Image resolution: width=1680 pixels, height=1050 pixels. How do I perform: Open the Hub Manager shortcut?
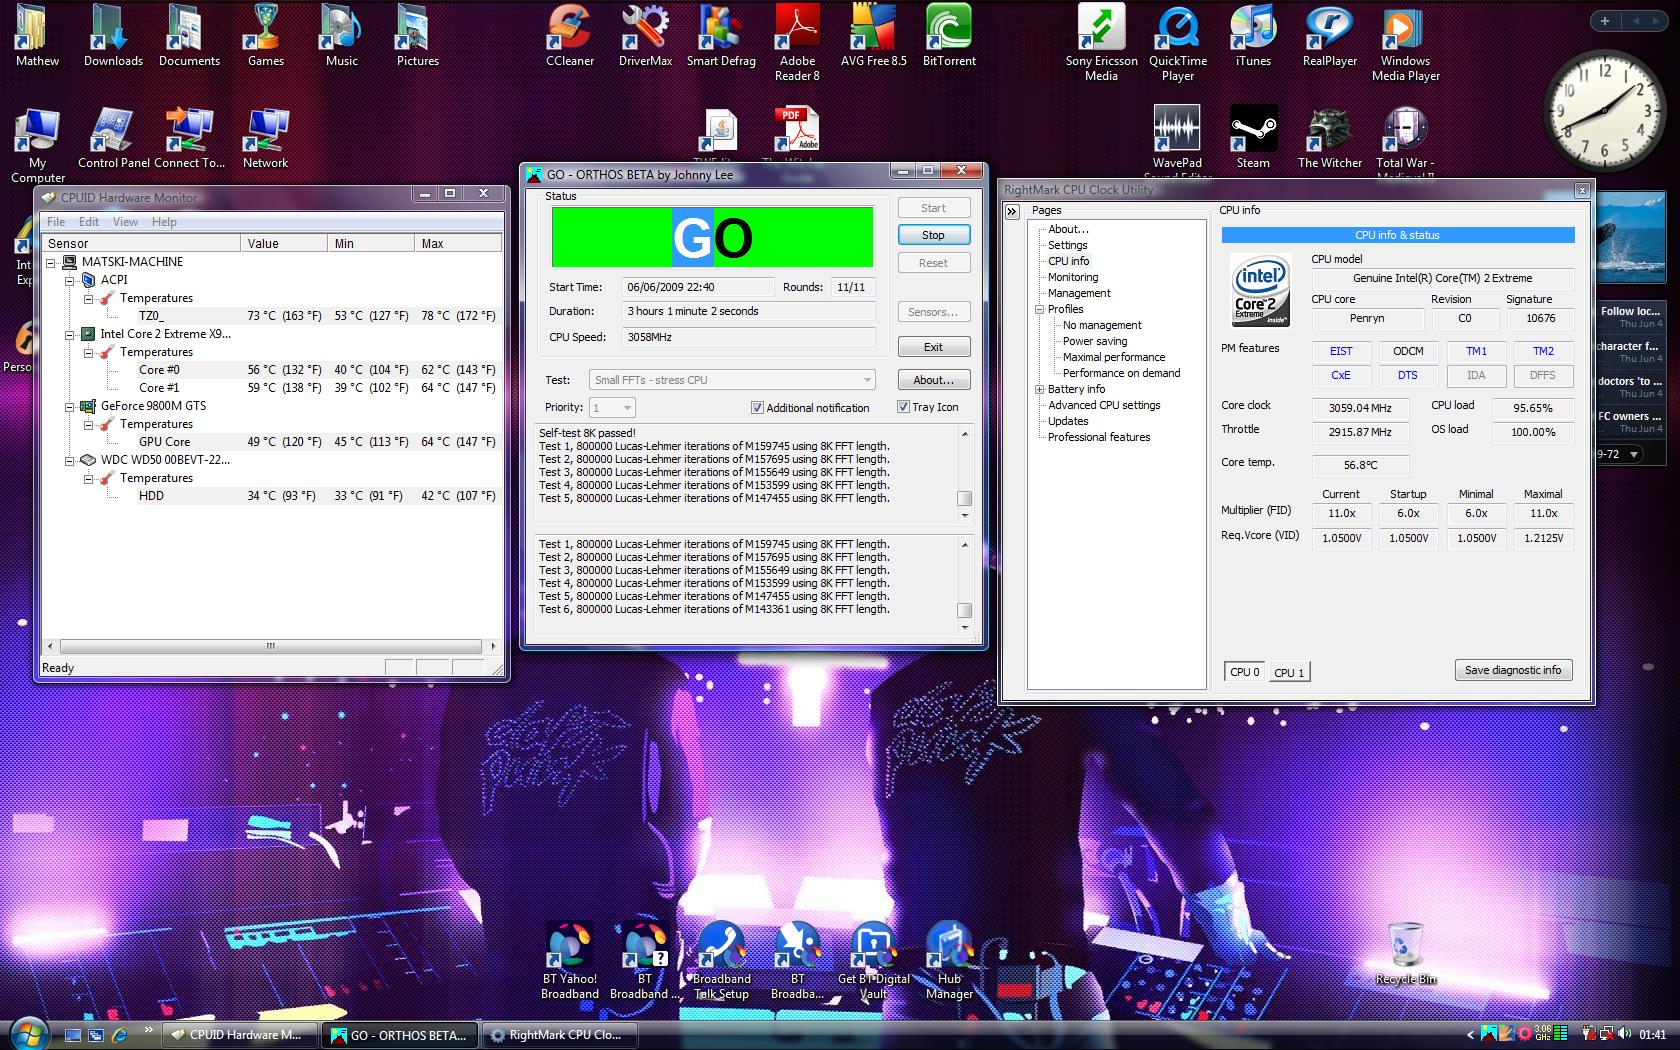[x=949, y=960]
